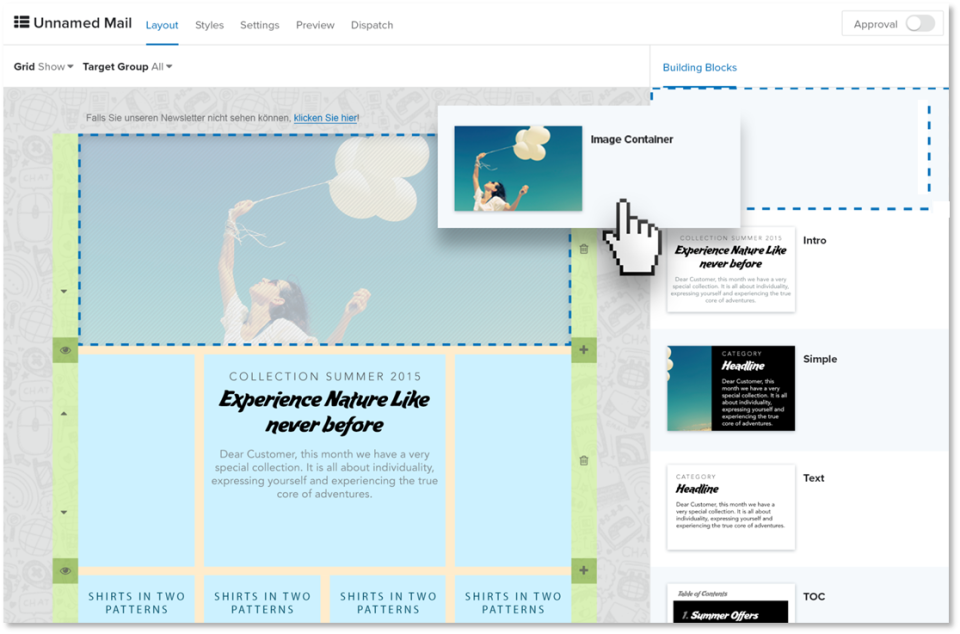This screenshot has height=634, width=960.
Task: Delete the intro text block via trash icon
Action: click(x=584, y=460)
